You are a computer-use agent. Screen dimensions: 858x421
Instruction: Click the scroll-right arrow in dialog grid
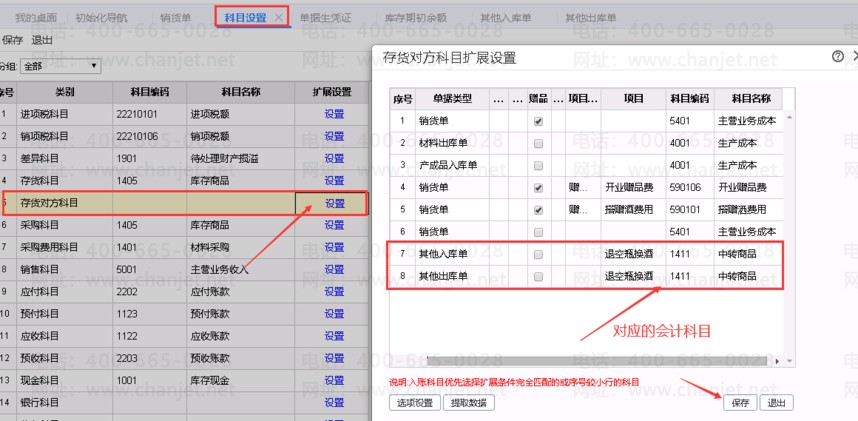coord(778,361)
